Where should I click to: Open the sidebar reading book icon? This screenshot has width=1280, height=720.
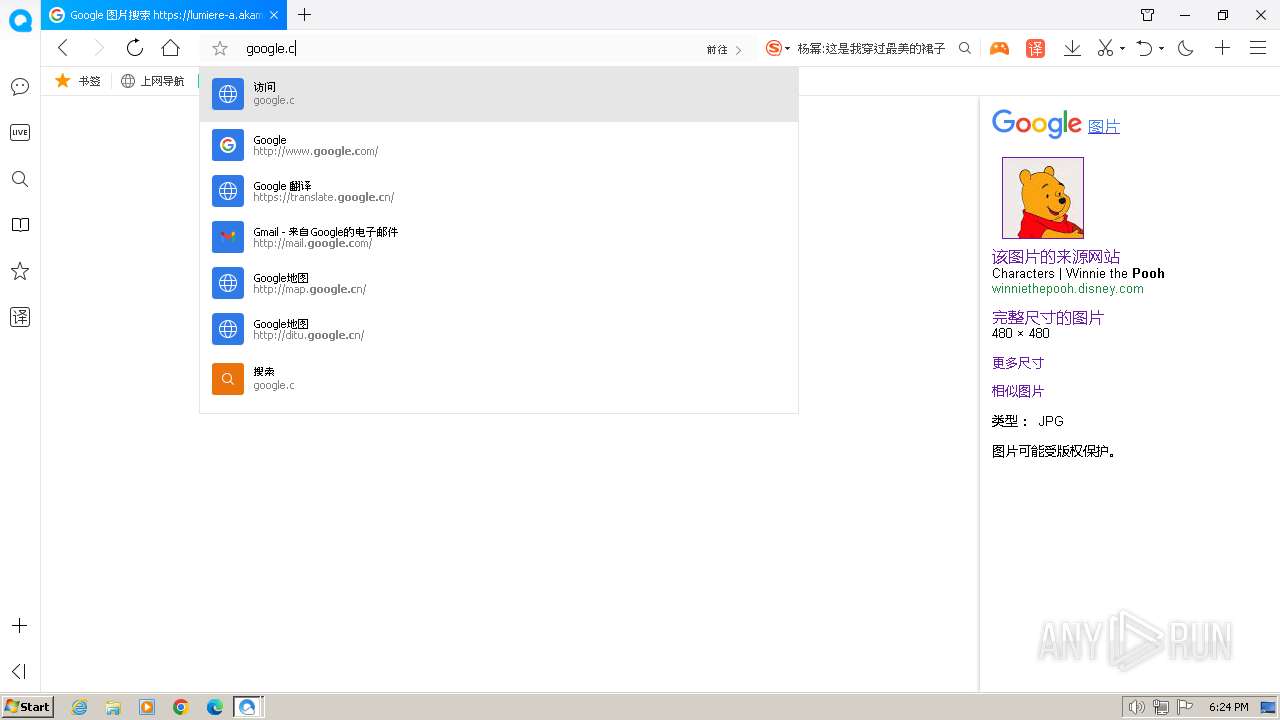(20, 225)
